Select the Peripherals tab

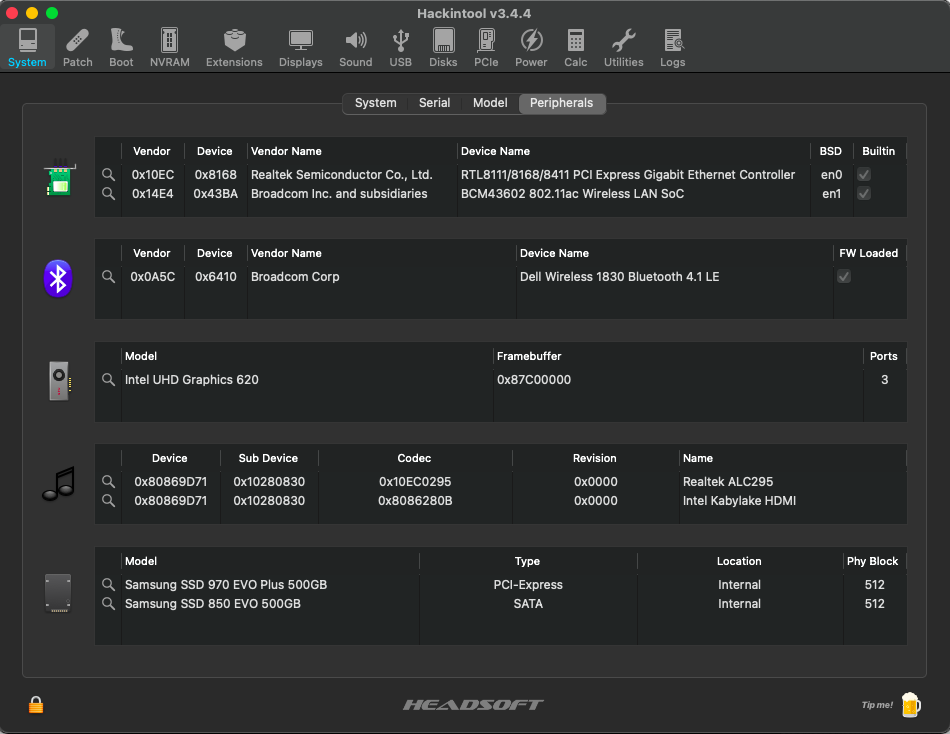tap(562, 103)
